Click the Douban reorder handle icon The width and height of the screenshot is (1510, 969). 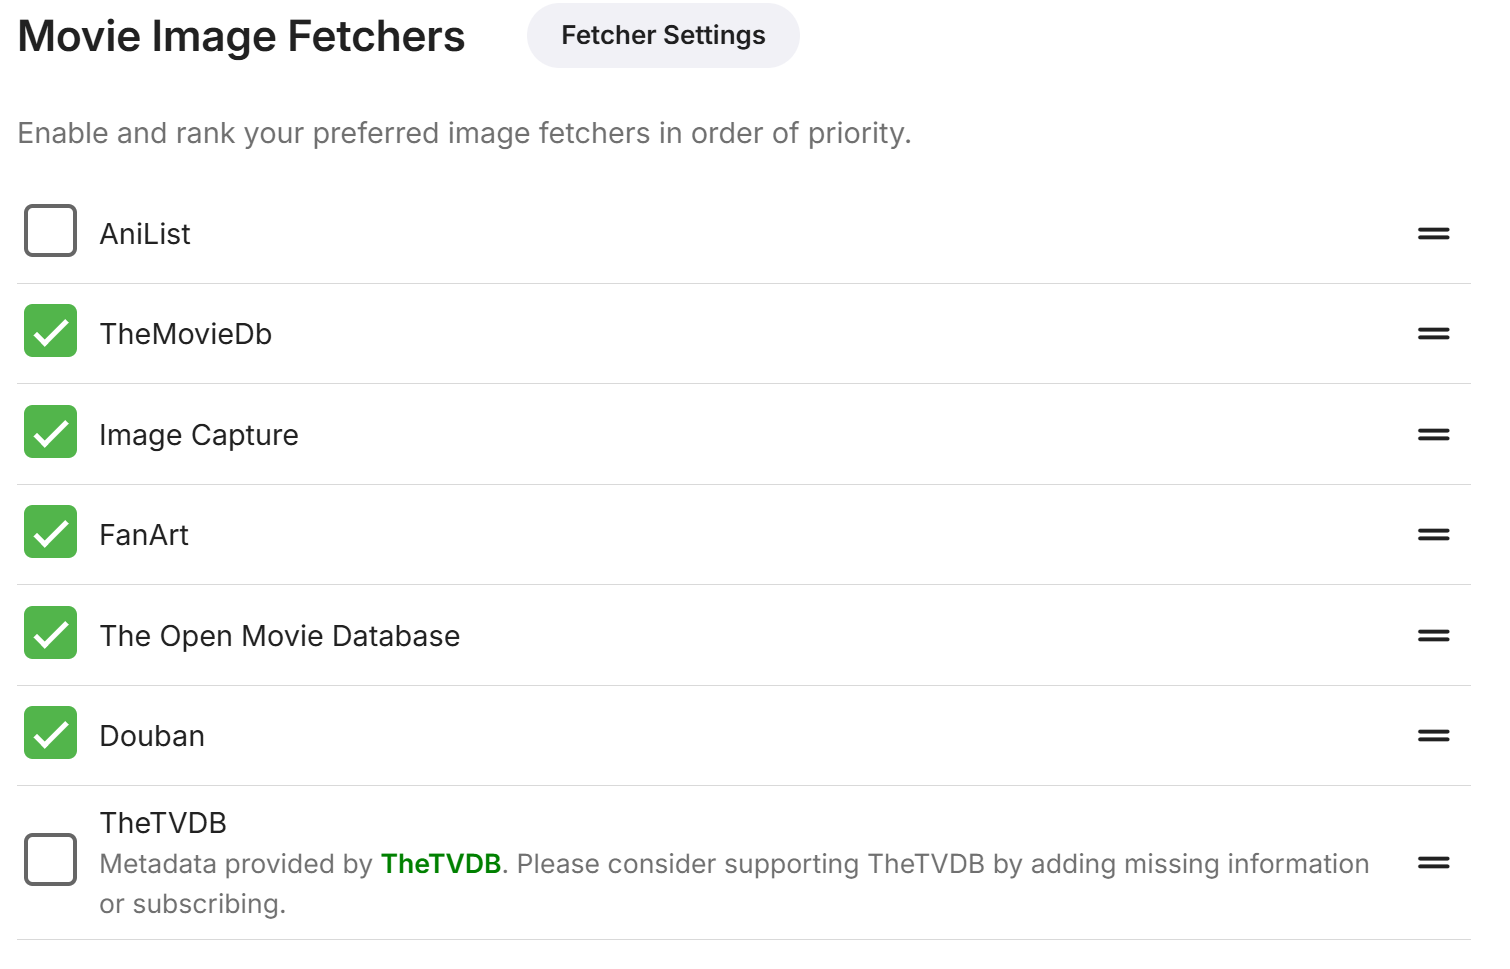click(x=1433, y=735)
